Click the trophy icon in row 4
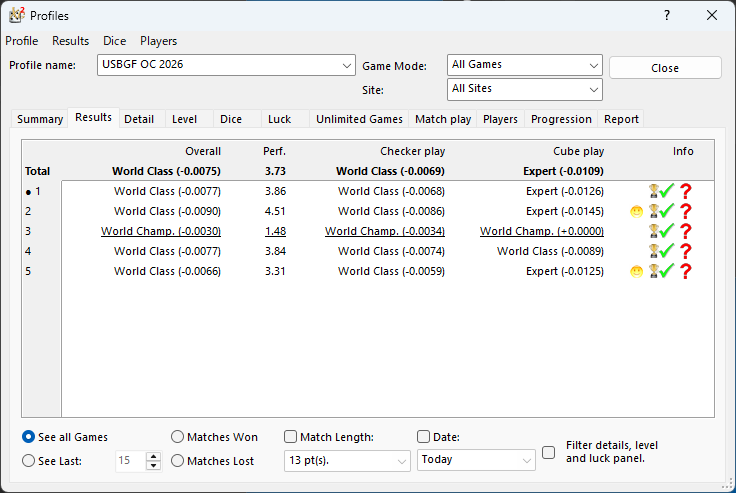Image resolution: width=736 pixels, height=493 pixels. 653,251
